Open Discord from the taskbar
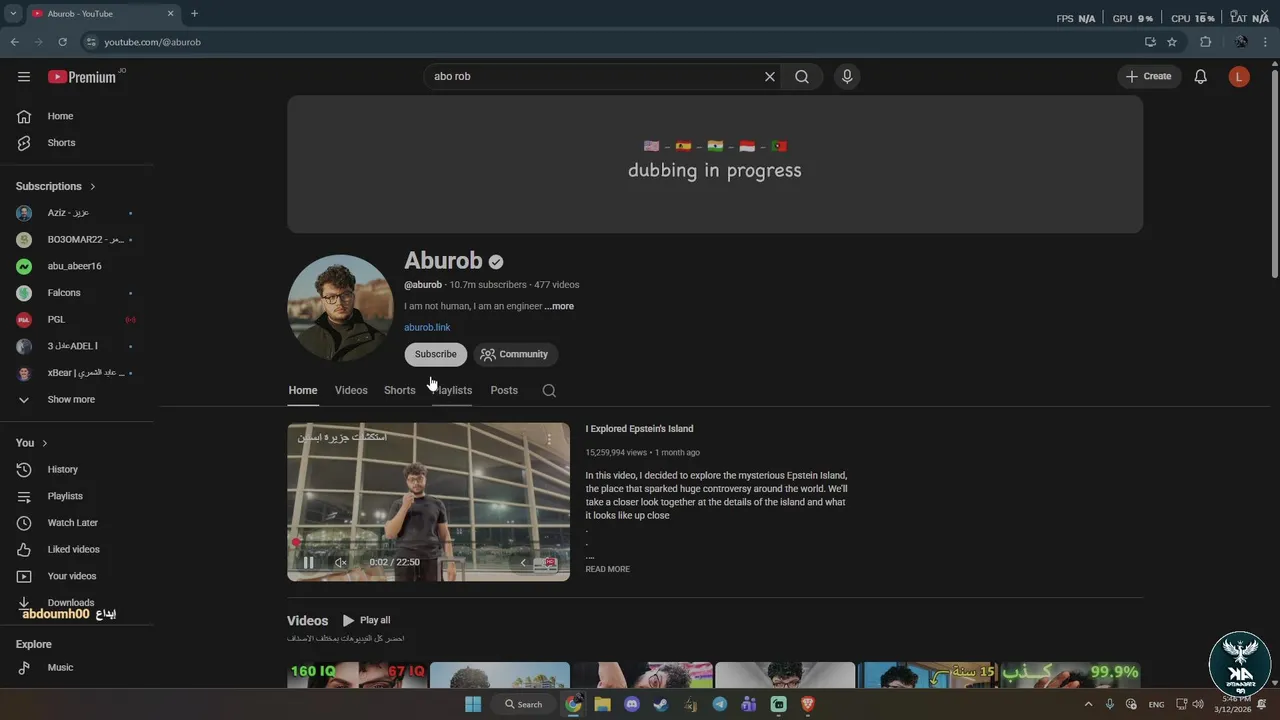 [631, 704]
